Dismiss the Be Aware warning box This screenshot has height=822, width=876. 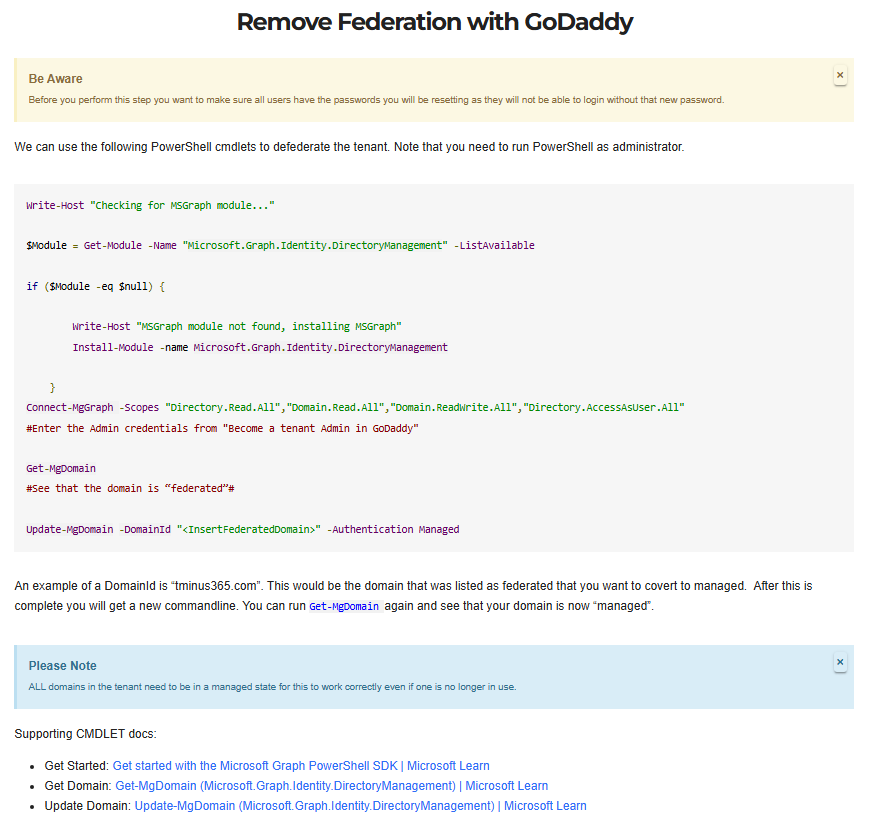(840, 75)
